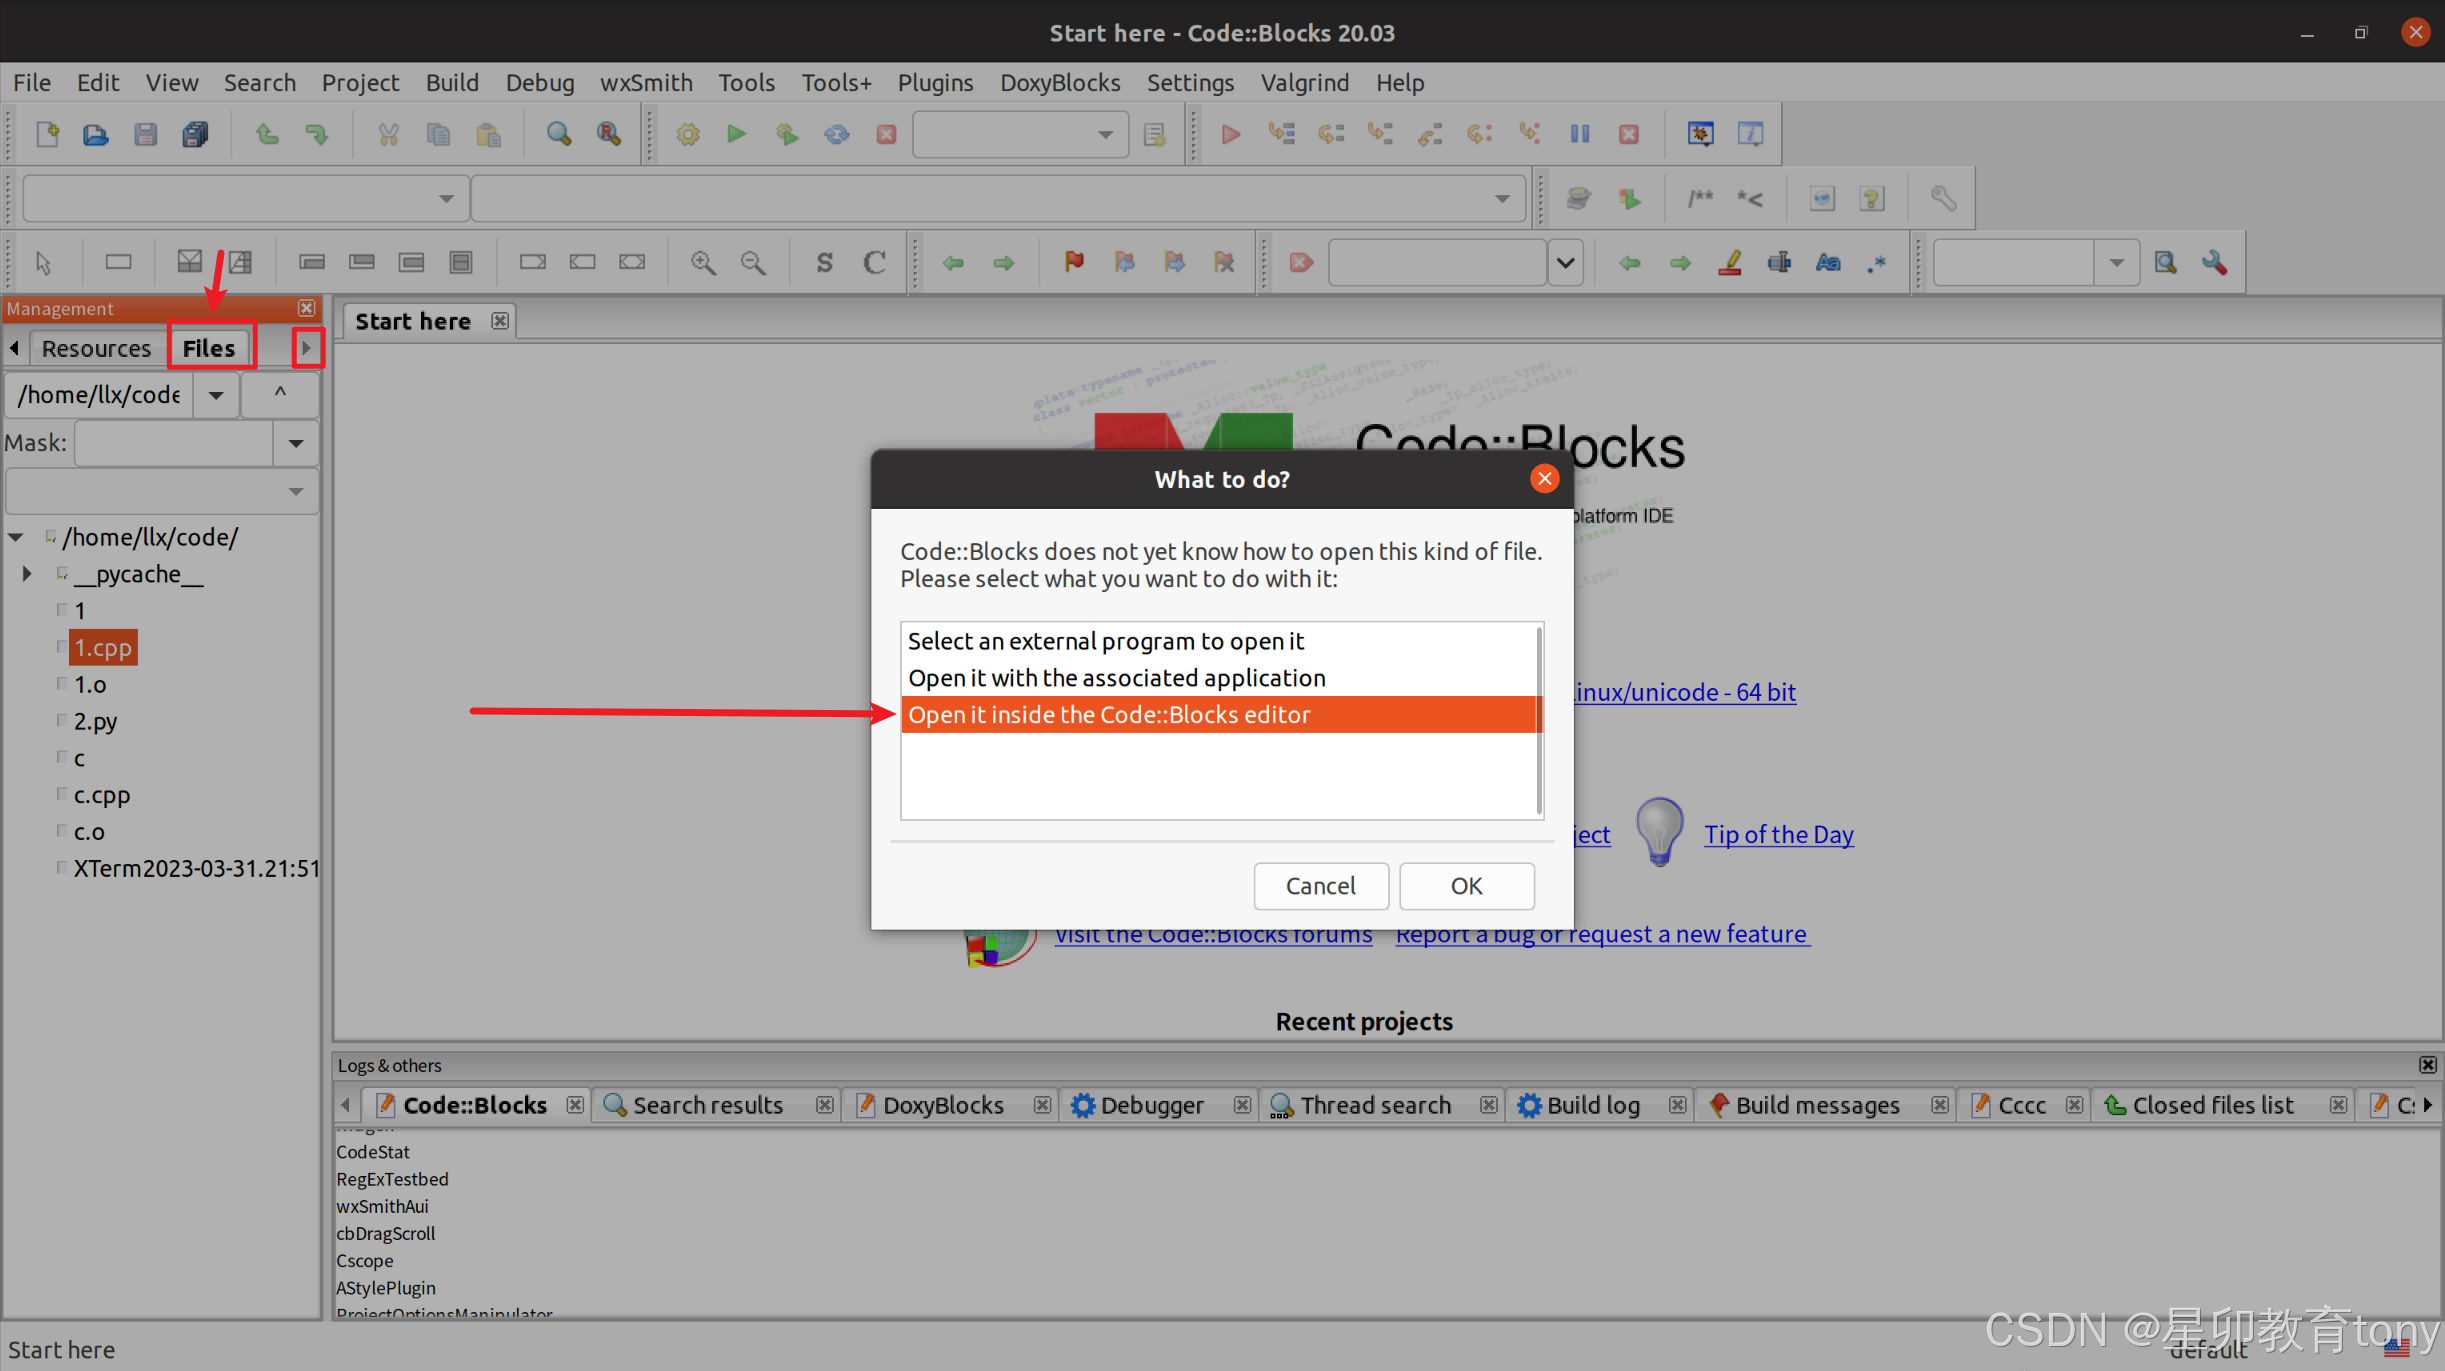The width and height of the screenshot is (2445, 1371).
Task: Switch to the Resources tab
Action: [x=96, y=348]
